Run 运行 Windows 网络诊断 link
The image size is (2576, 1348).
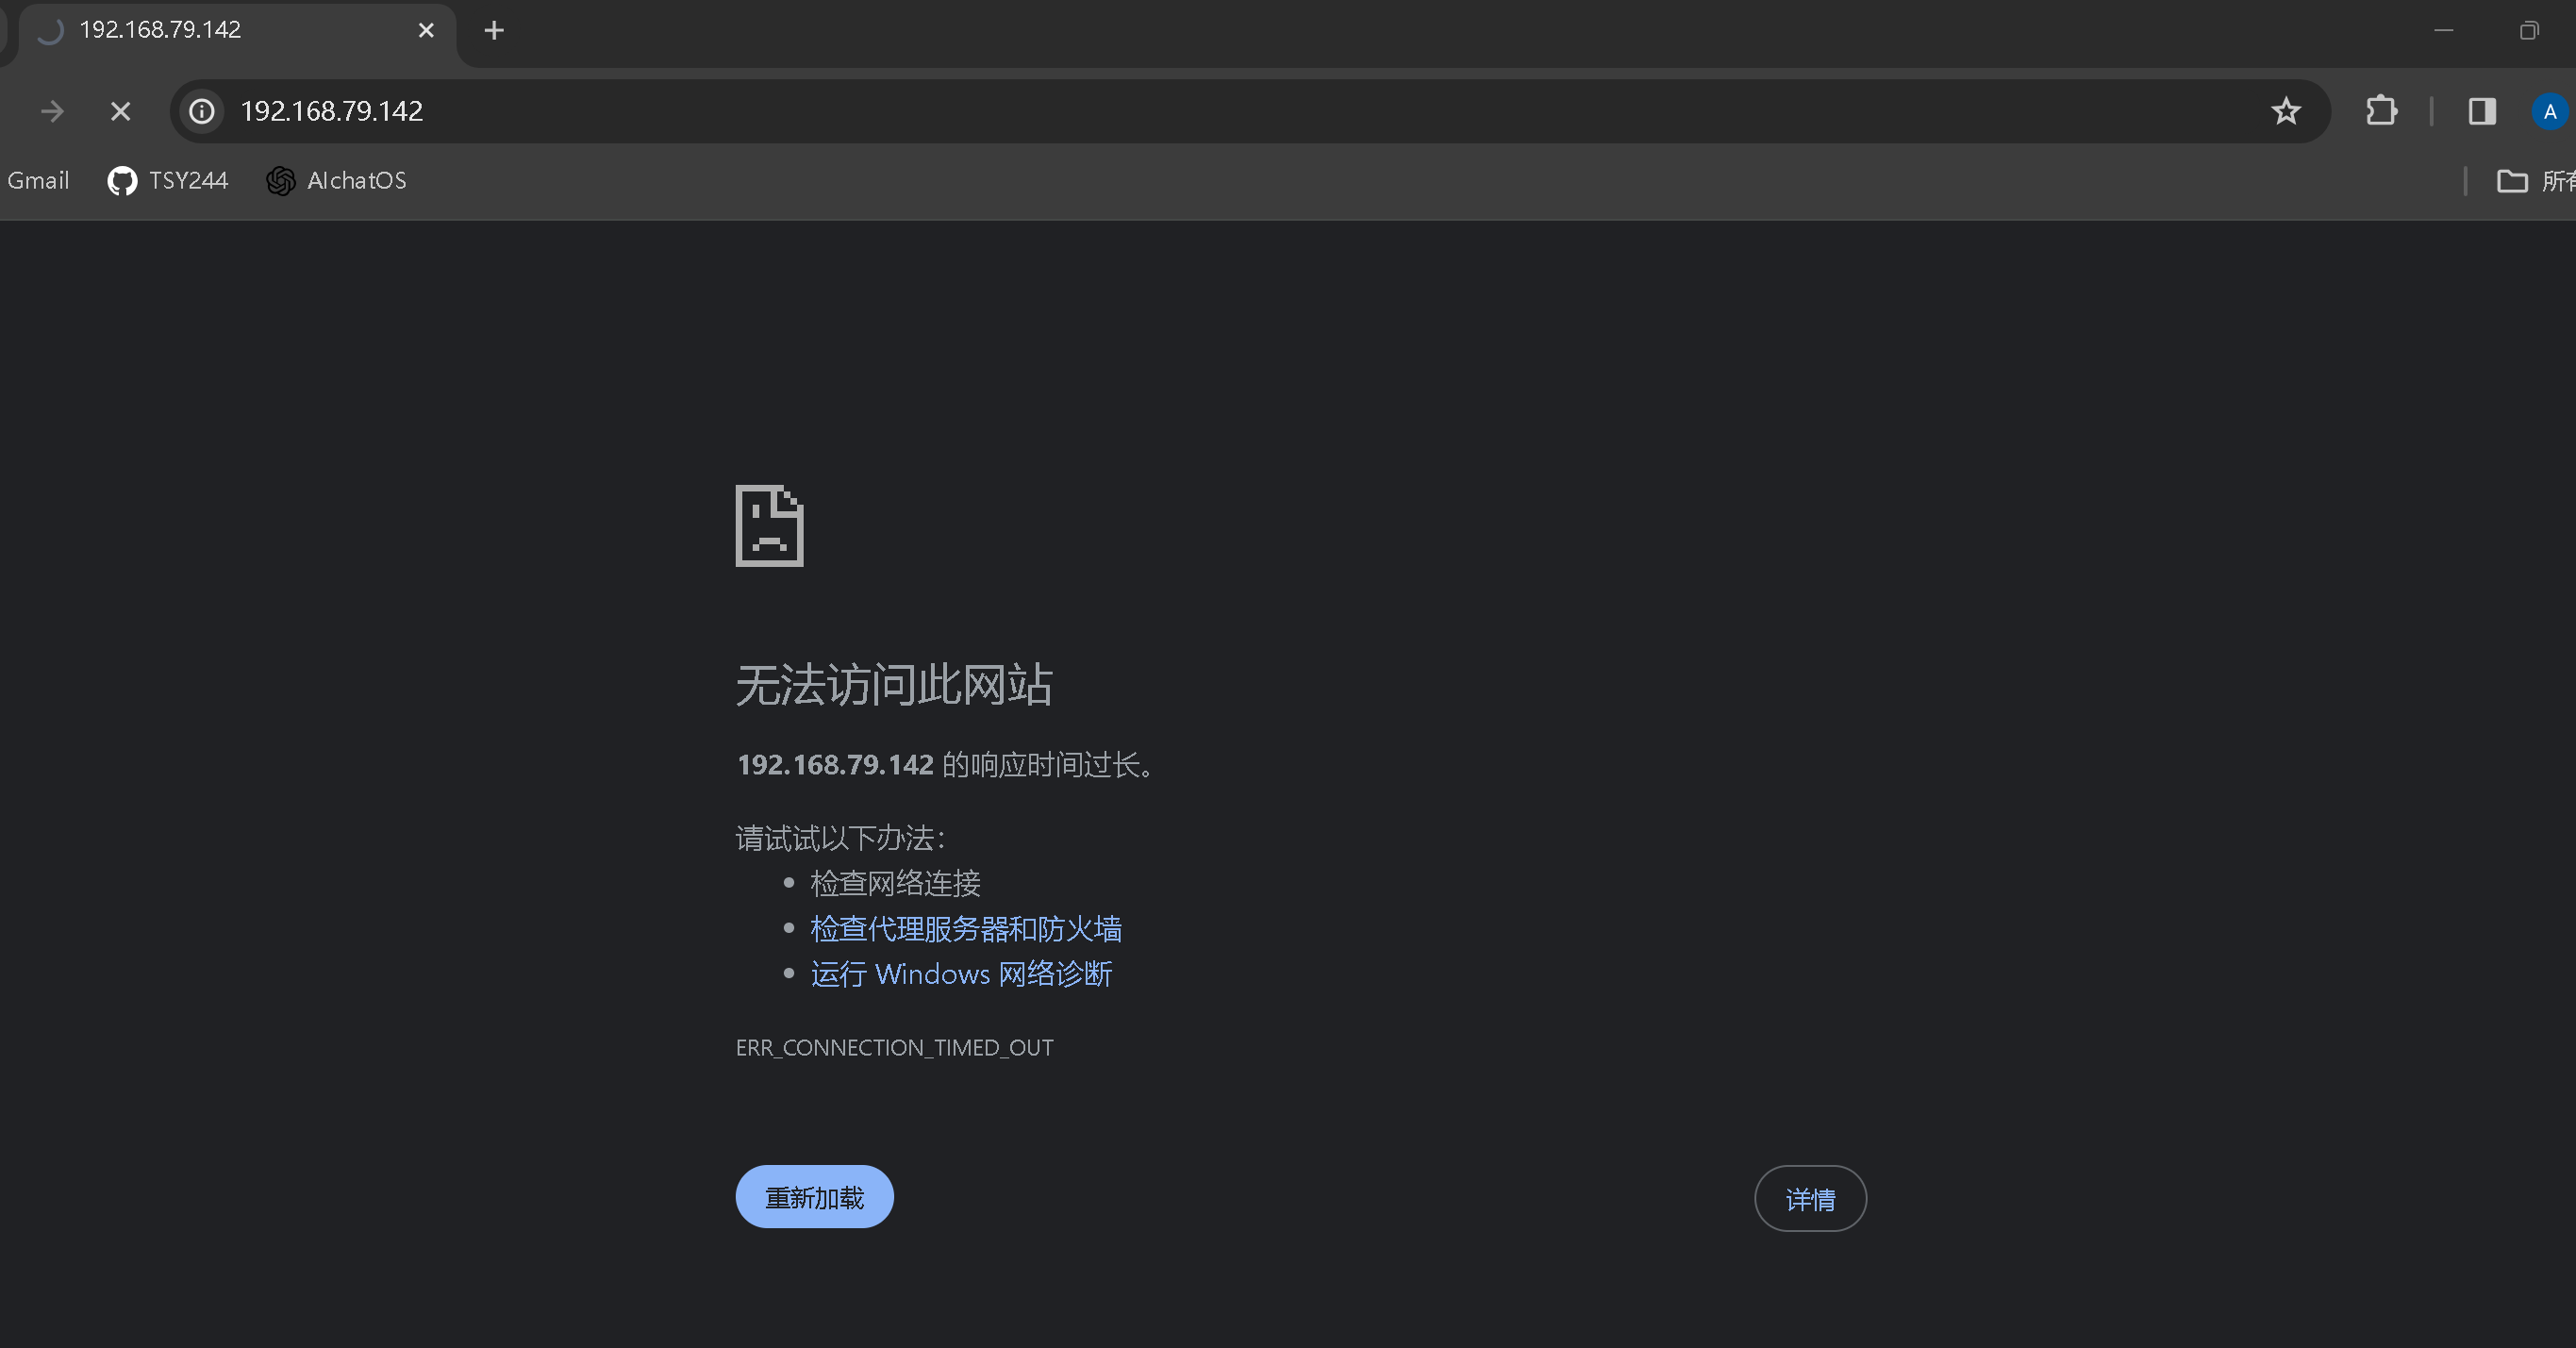(x=961, y=974)
